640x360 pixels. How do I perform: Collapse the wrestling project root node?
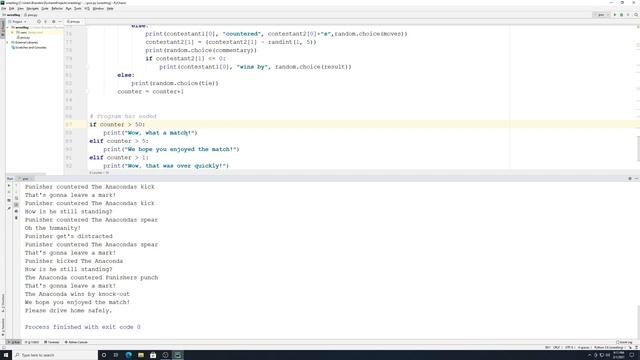click(8, 27)
